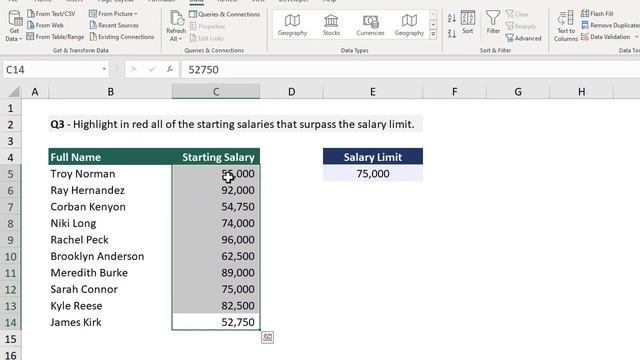
Task: Select the Kyle Reese cell
Action: (x=110, y=306)
